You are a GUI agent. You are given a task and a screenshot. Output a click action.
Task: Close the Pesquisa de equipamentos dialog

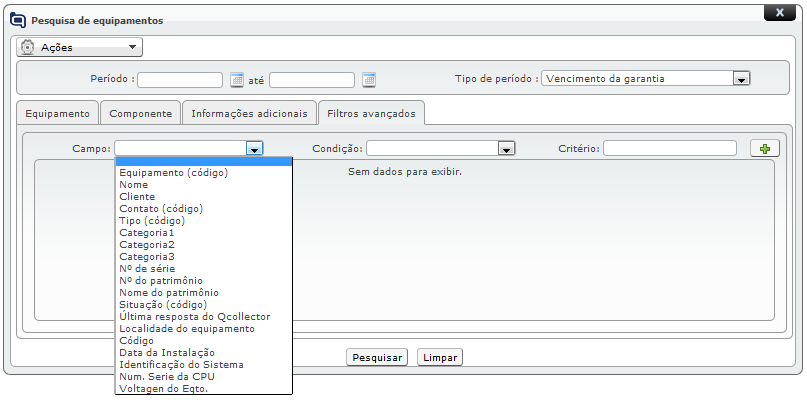[x=778, y=13]
